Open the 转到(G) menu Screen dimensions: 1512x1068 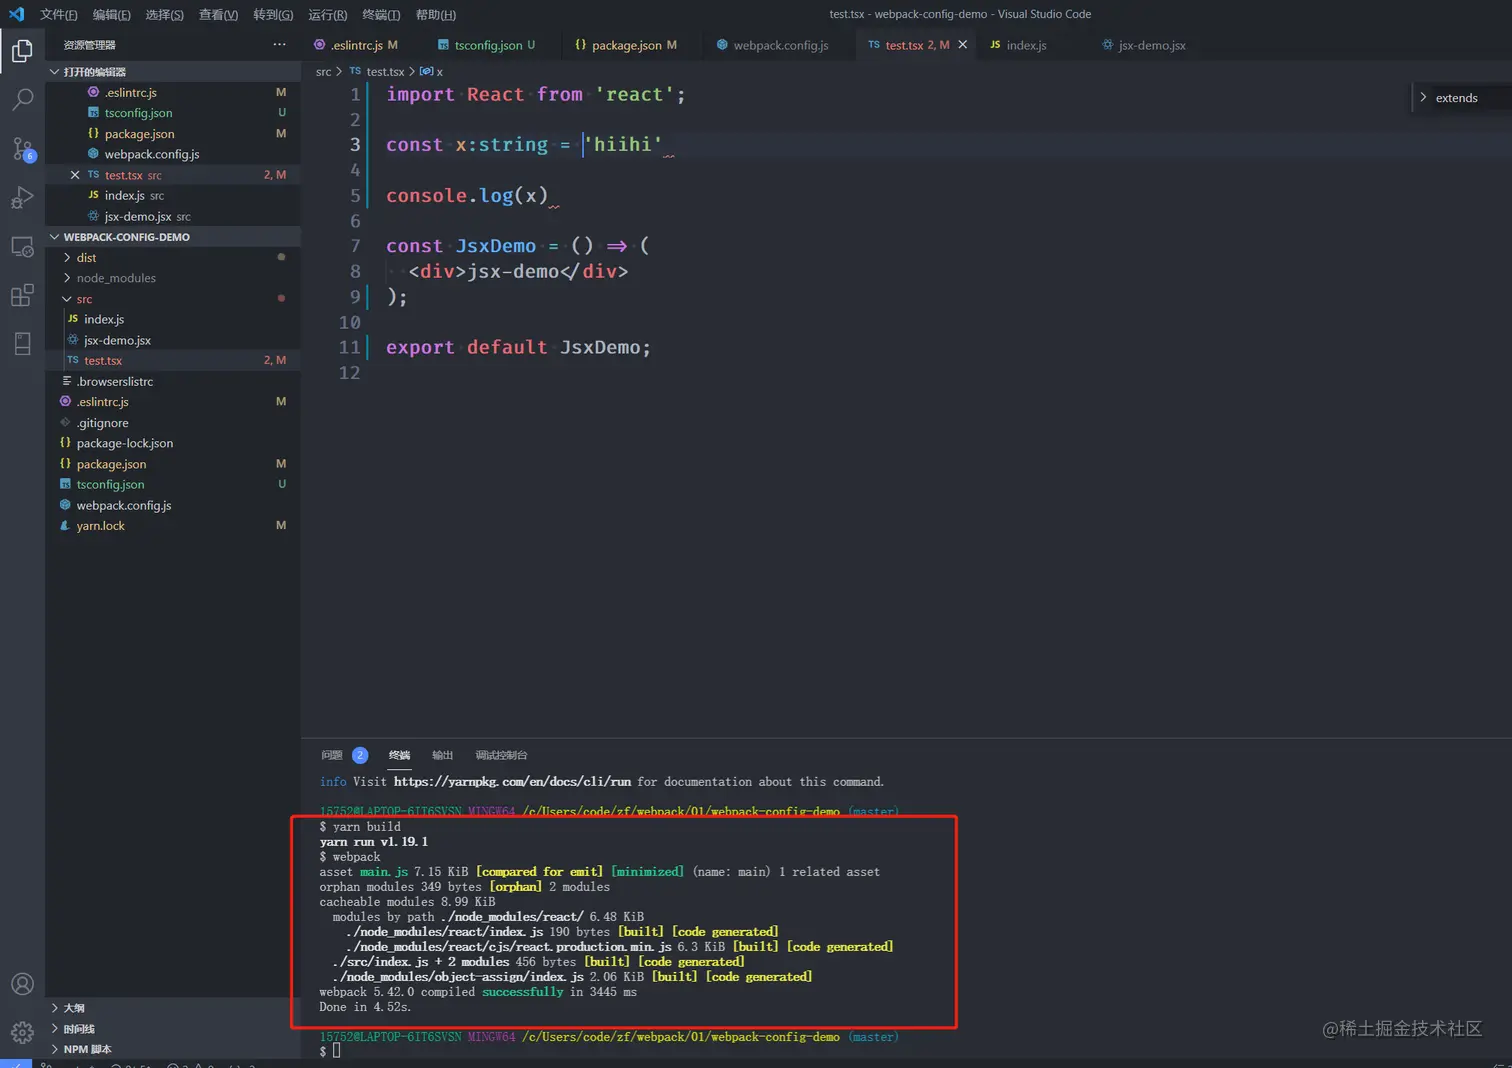point(273,15)
